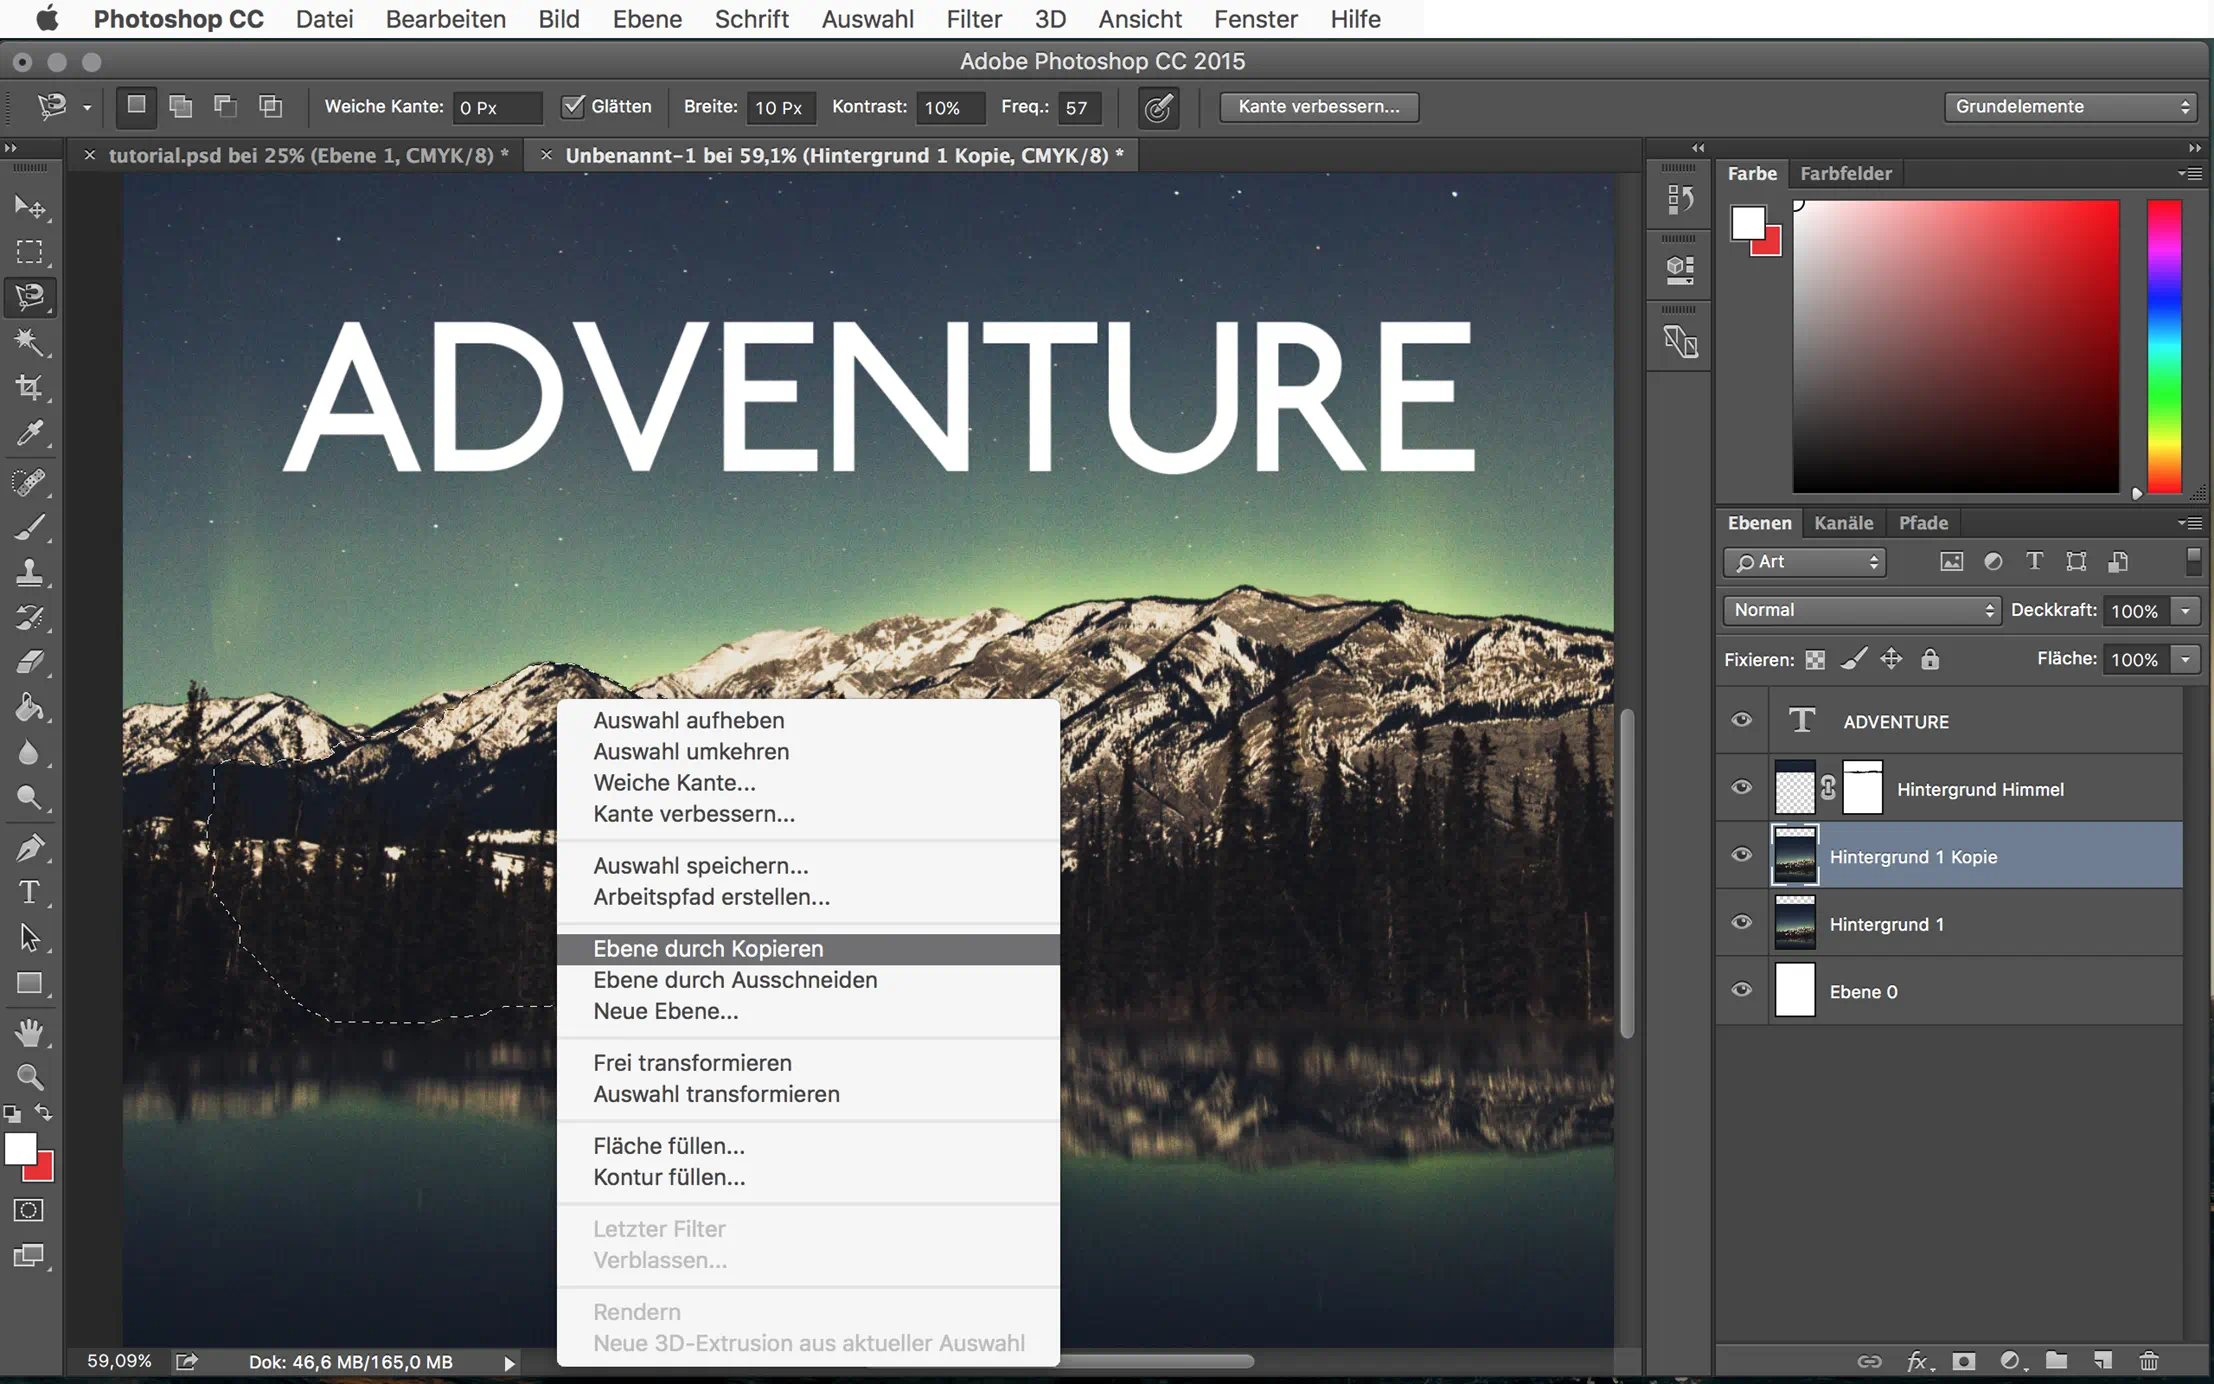Click the trash icon to delete layer
Image resolution: width=2214 pixels, height=1384 pixels.
pos(2148,1361)
